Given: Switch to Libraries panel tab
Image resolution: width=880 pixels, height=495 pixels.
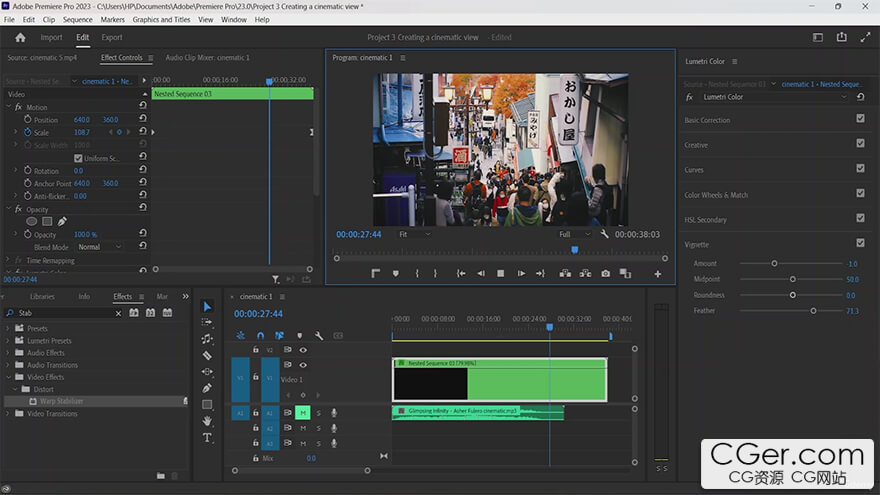Looking at the screenshot, I should pos(42,296).
